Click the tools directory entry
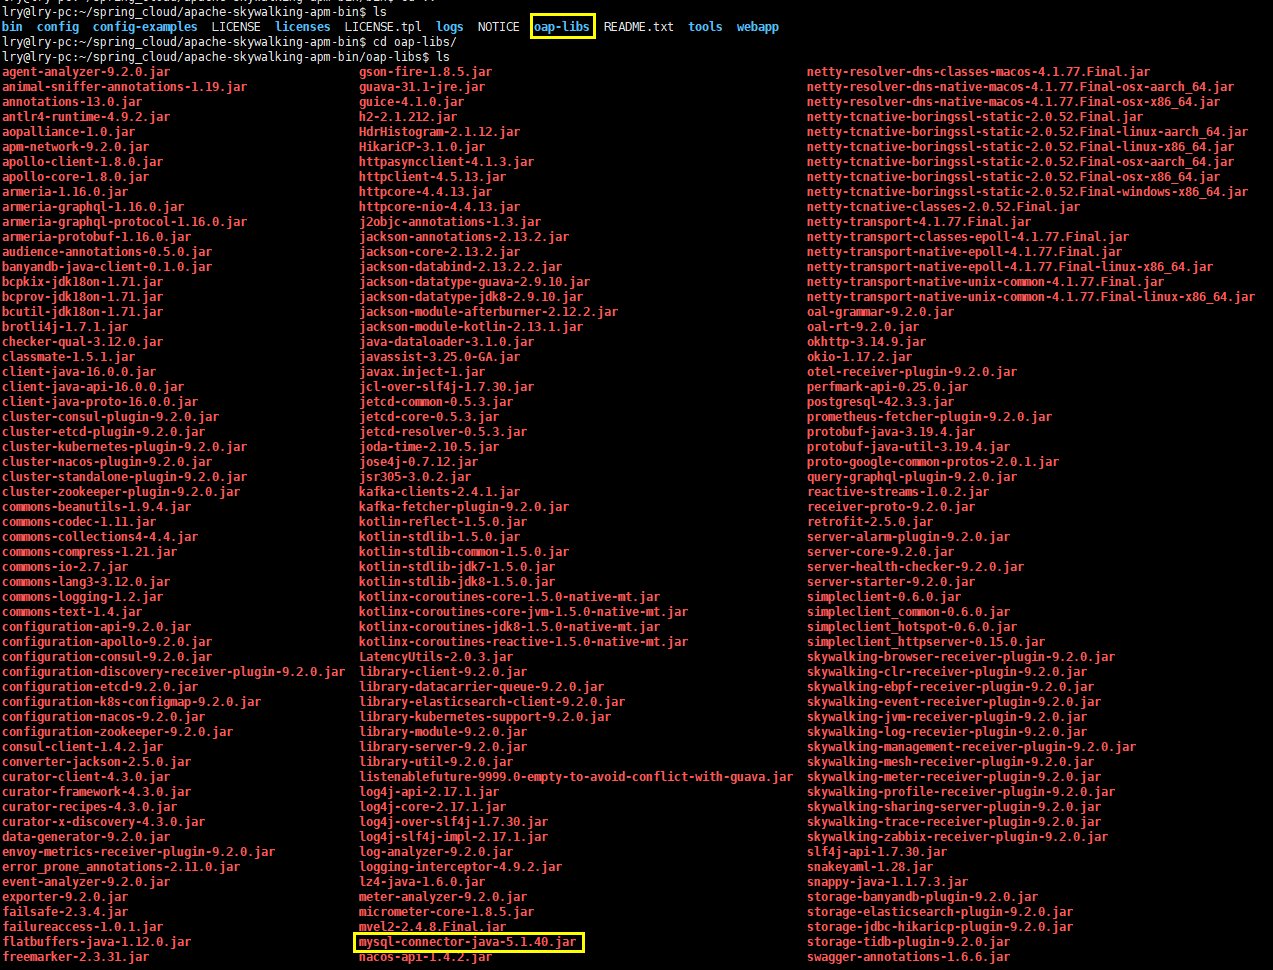This screenshot has height=970, width=1273. (705, 27)
